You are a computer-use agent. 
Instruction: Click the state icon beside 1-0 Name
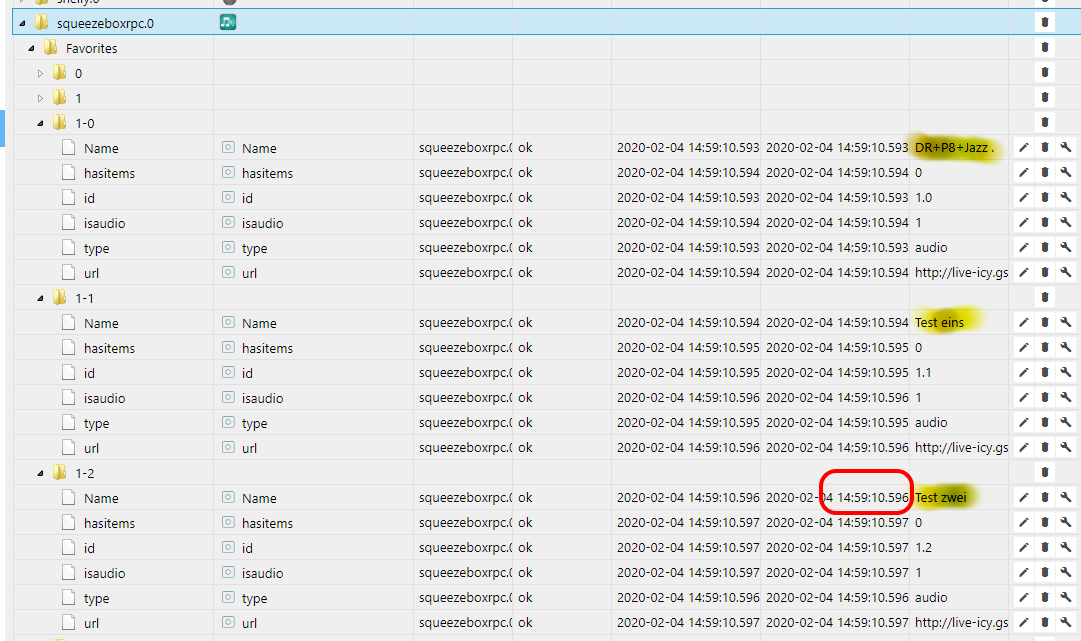coord(228,147)
